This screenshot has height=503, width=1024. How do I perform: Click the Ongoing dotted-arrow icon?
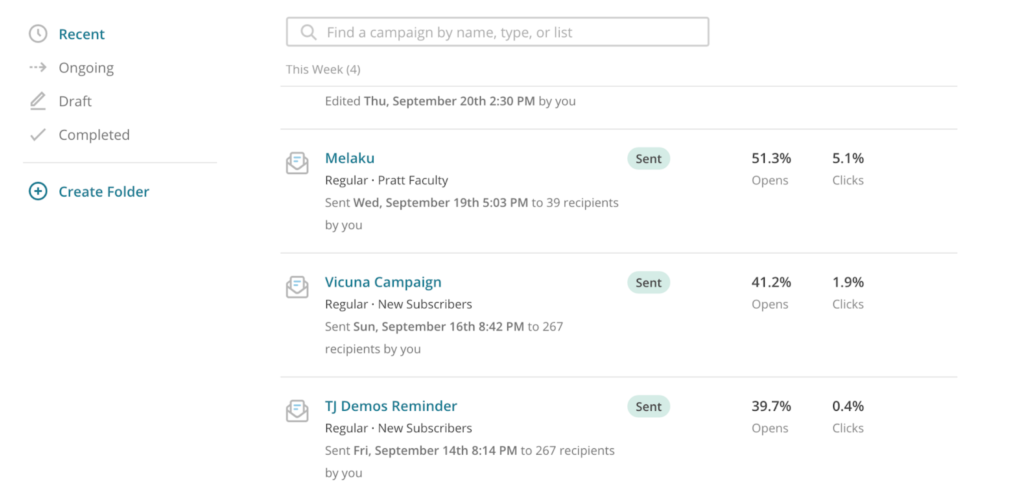pyautogui.click(x=38, y=67)
